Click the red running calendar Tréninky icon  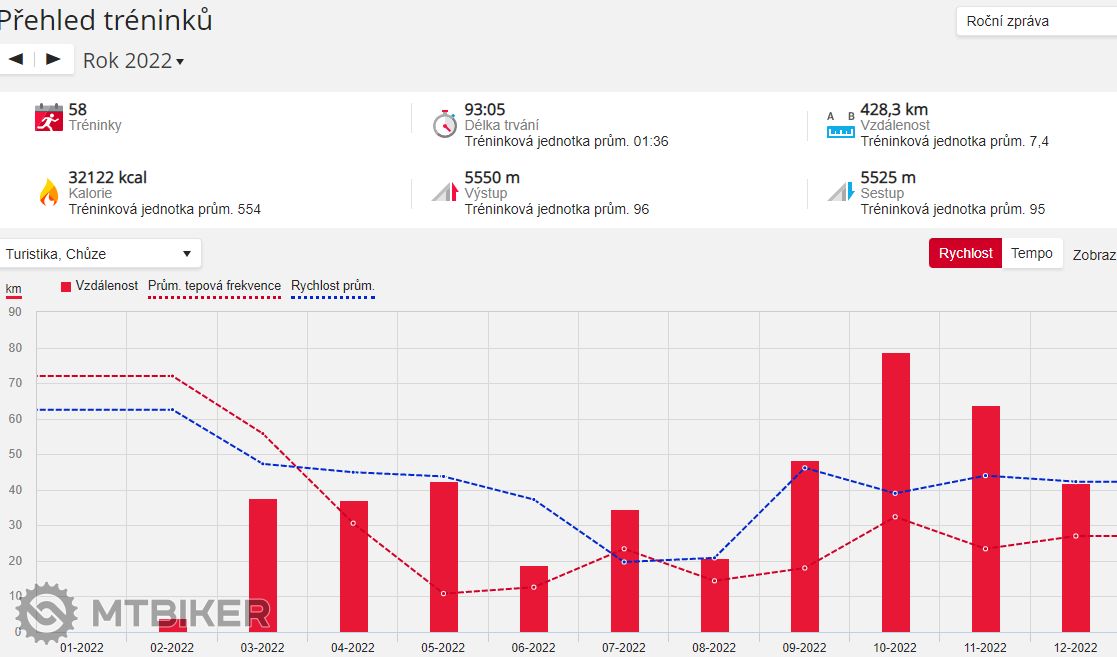48,118
